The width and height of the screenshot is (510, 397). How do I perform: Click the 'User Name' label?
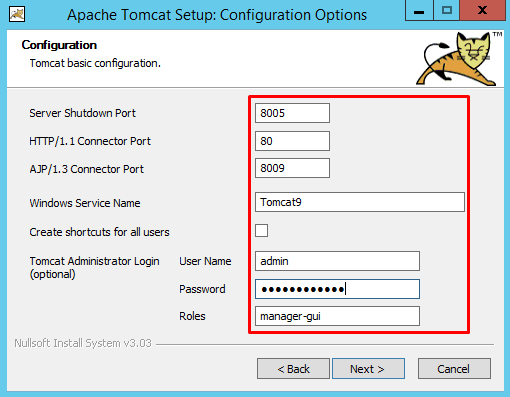coord(205,261)
